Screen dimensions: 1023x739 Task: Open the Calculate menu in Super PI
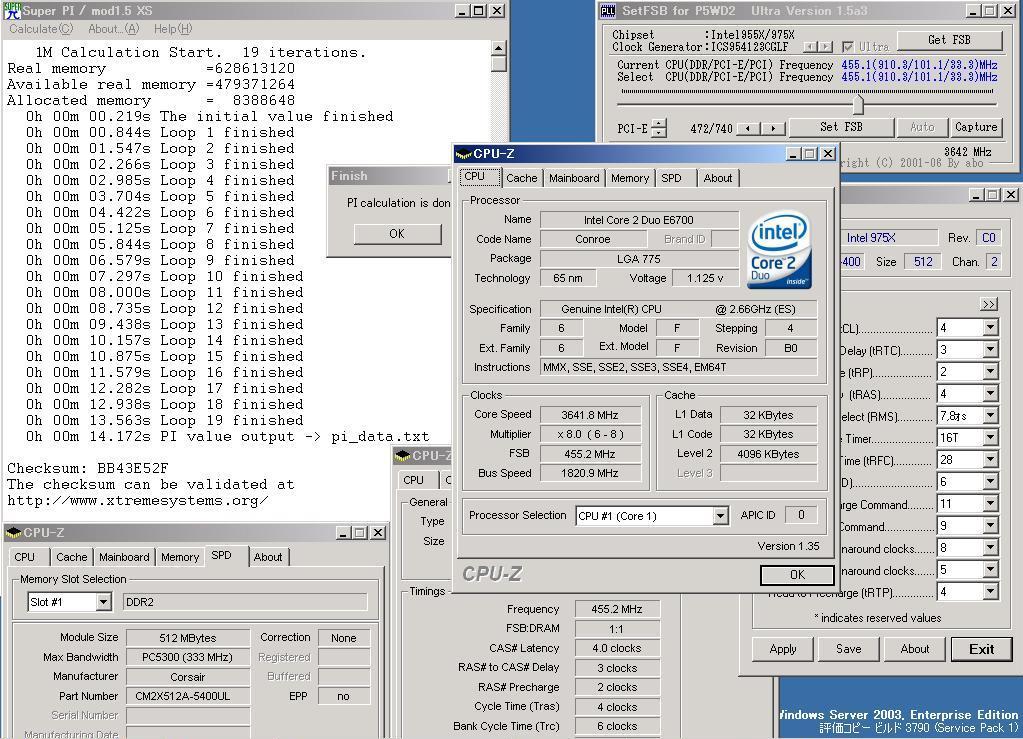[x=40, y=29]
